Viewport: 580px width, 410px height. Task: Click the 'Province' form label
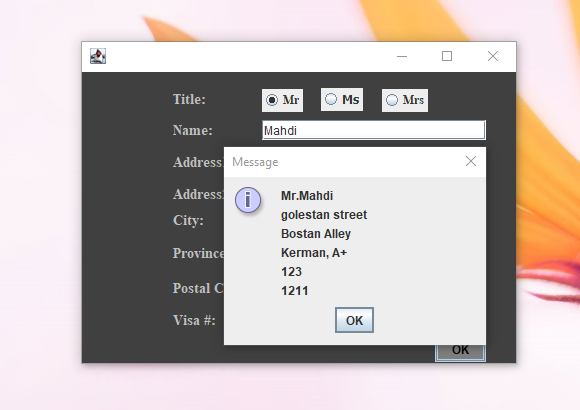click(198, 253)
